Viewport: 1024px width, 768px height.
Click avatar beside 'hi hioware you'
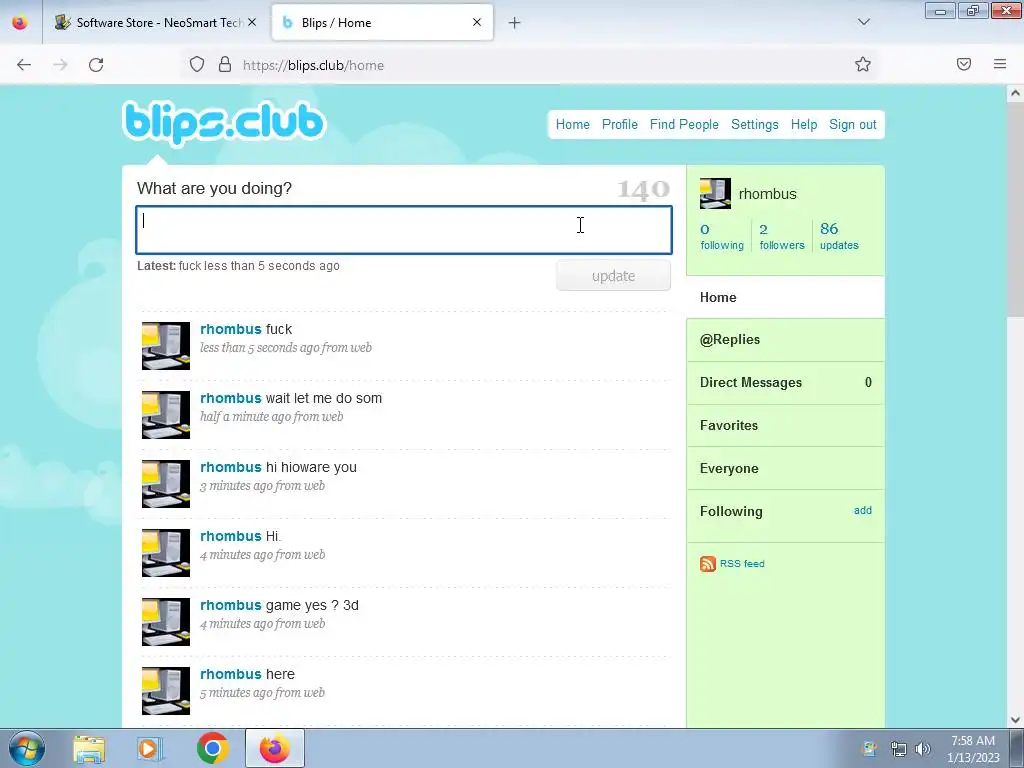coord(166,484)
